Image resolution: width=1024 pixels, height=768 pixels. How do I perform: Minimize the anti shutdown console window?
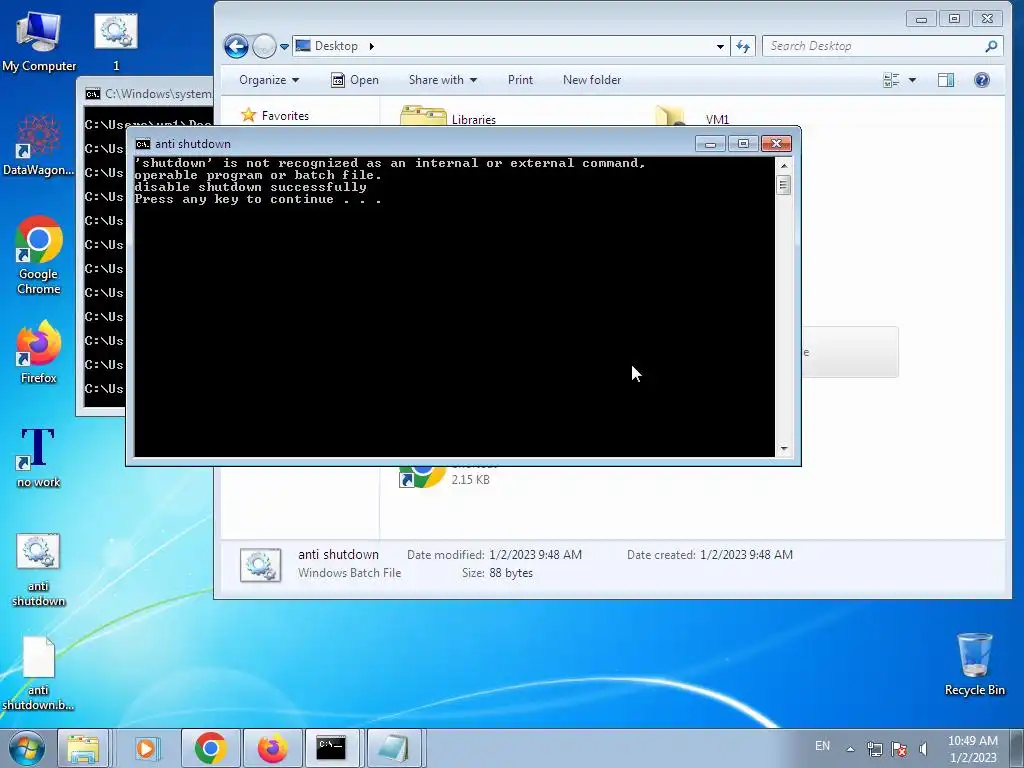click(x=710, y=144)
